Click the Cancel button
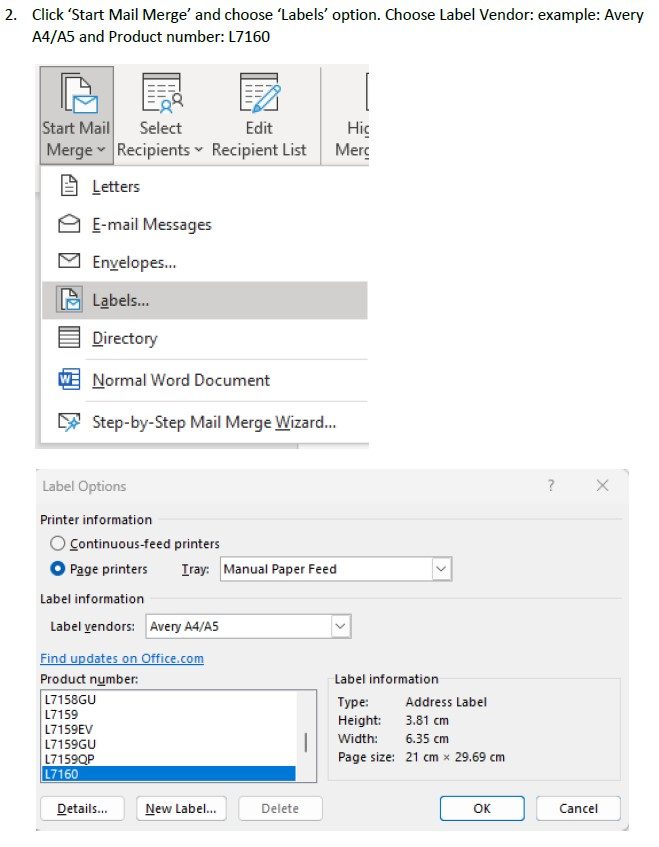The height and width of the screenshot is (847, 659). pos(578,808)
